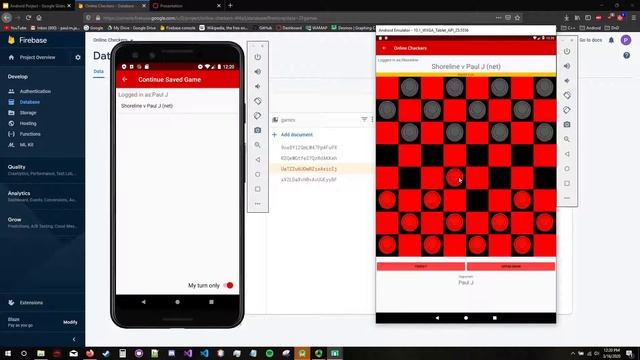
Task: Expand the Grow section in the sidebar
Action: coord(42,222)
